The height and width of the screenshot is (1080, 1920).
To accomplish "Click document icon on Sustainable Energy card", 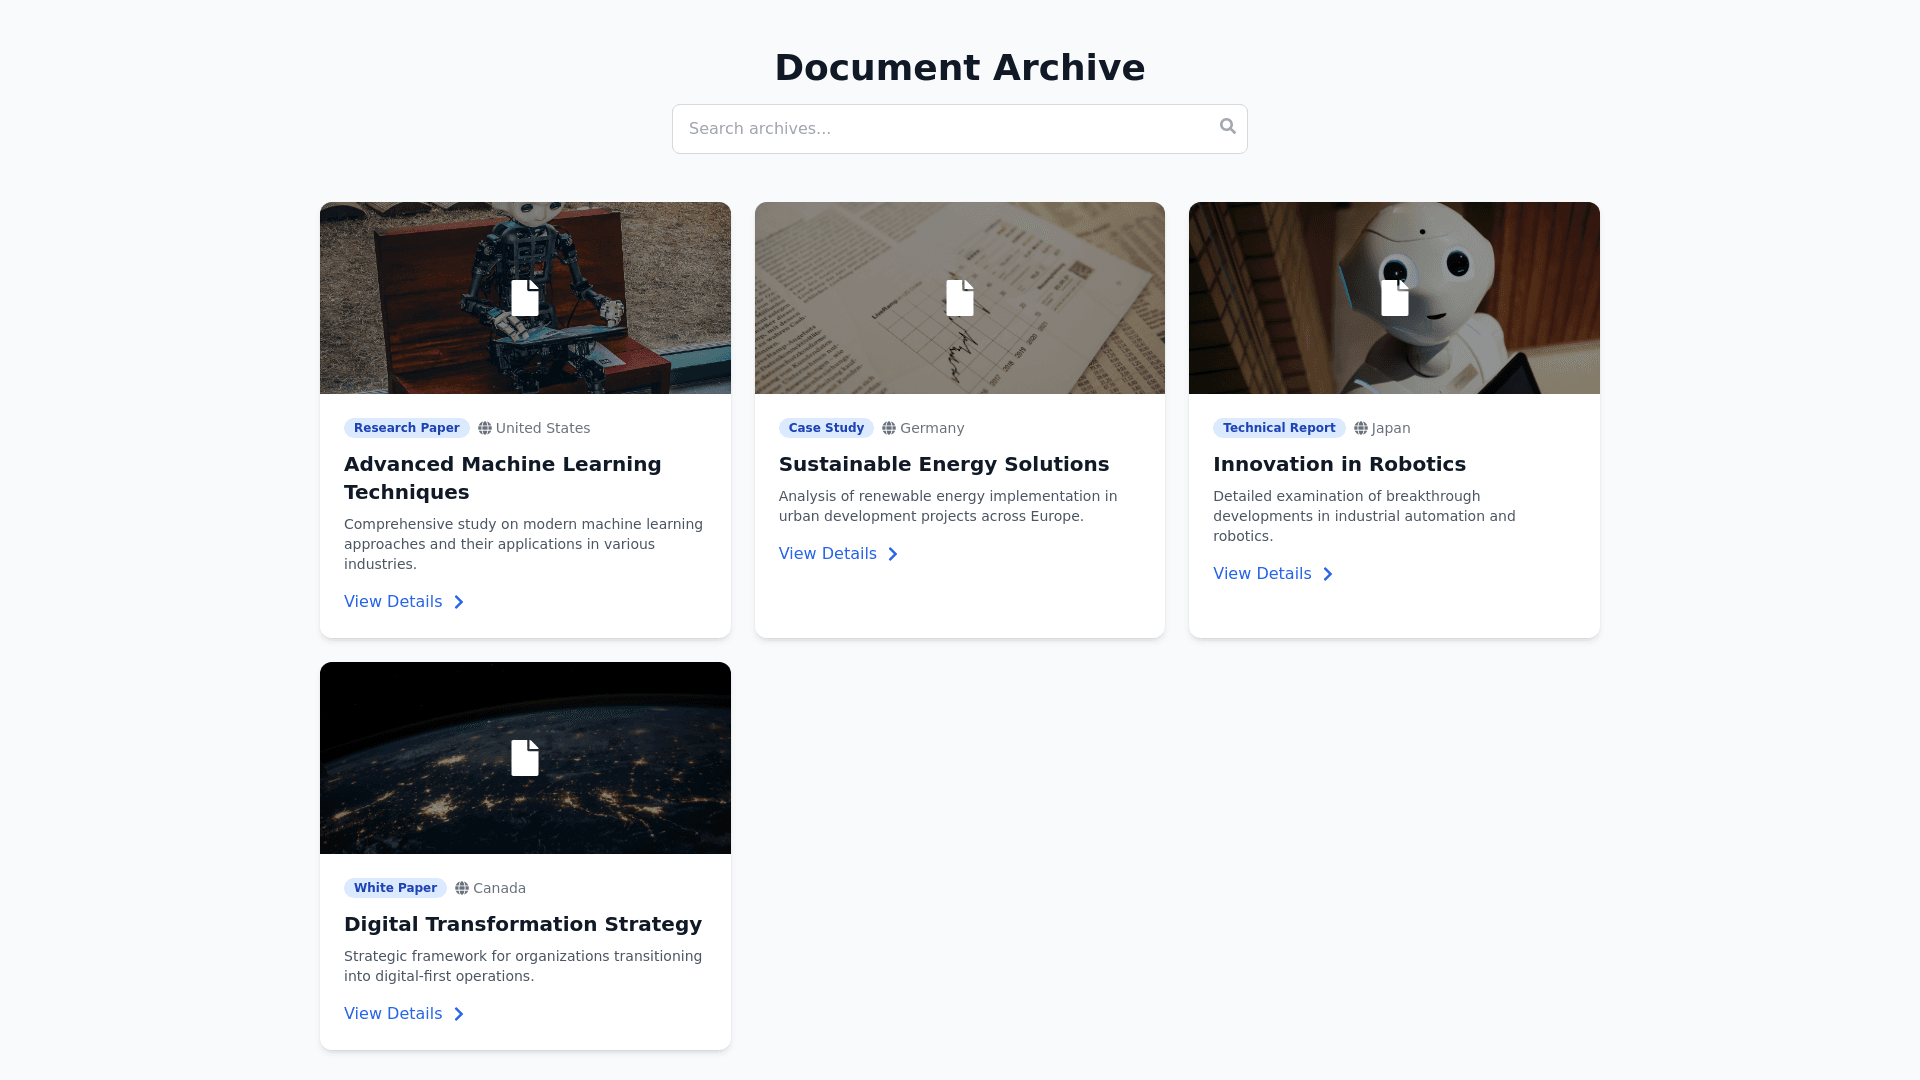I will coord(959,298).
